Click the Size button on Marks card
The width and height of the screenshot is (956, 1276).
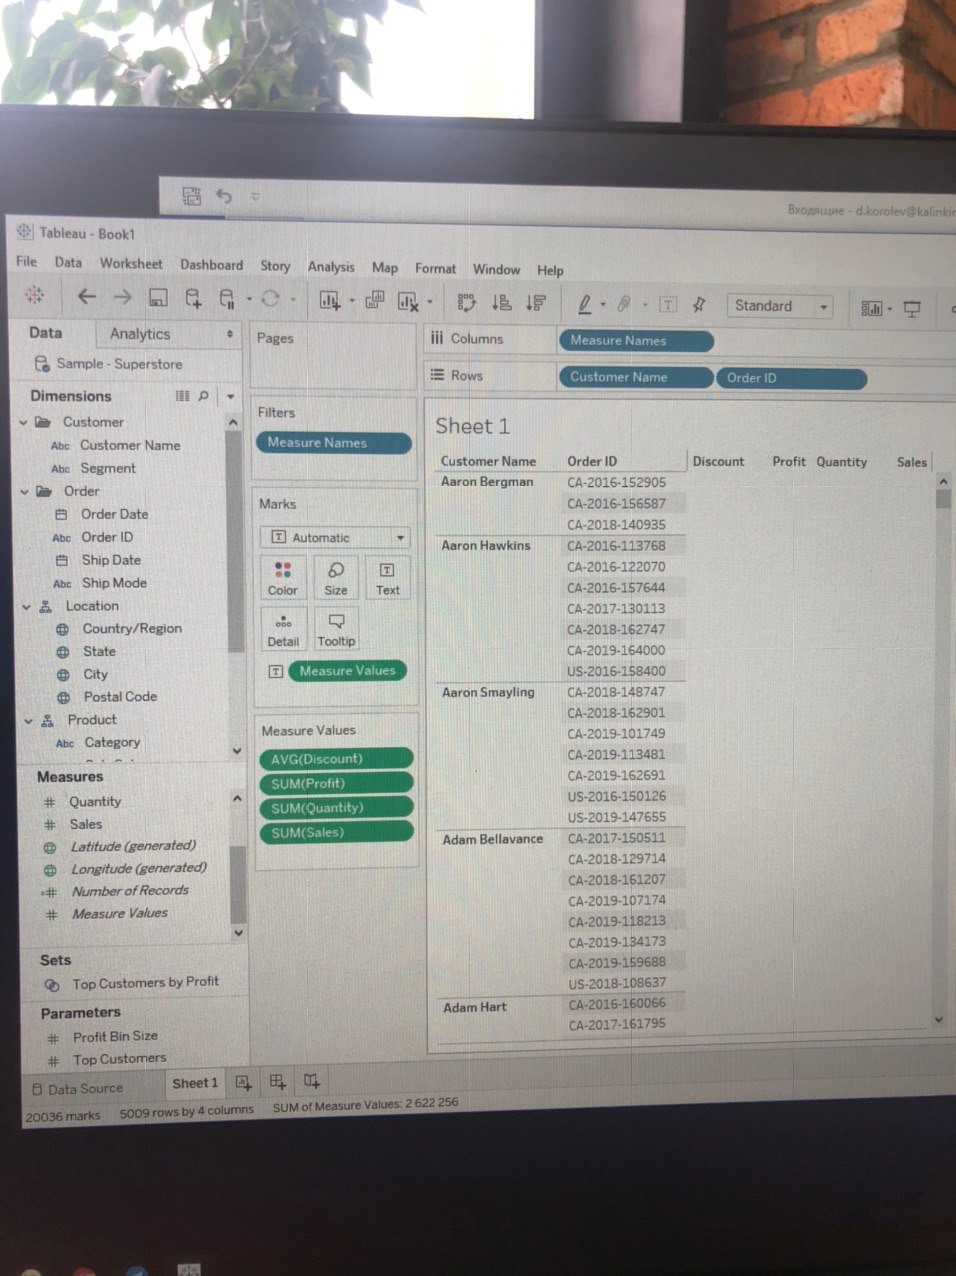click(336, 577)
